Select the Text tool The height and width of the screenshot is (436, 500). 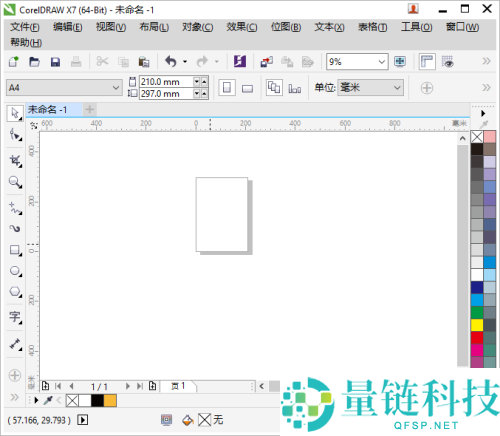(15, 317)
